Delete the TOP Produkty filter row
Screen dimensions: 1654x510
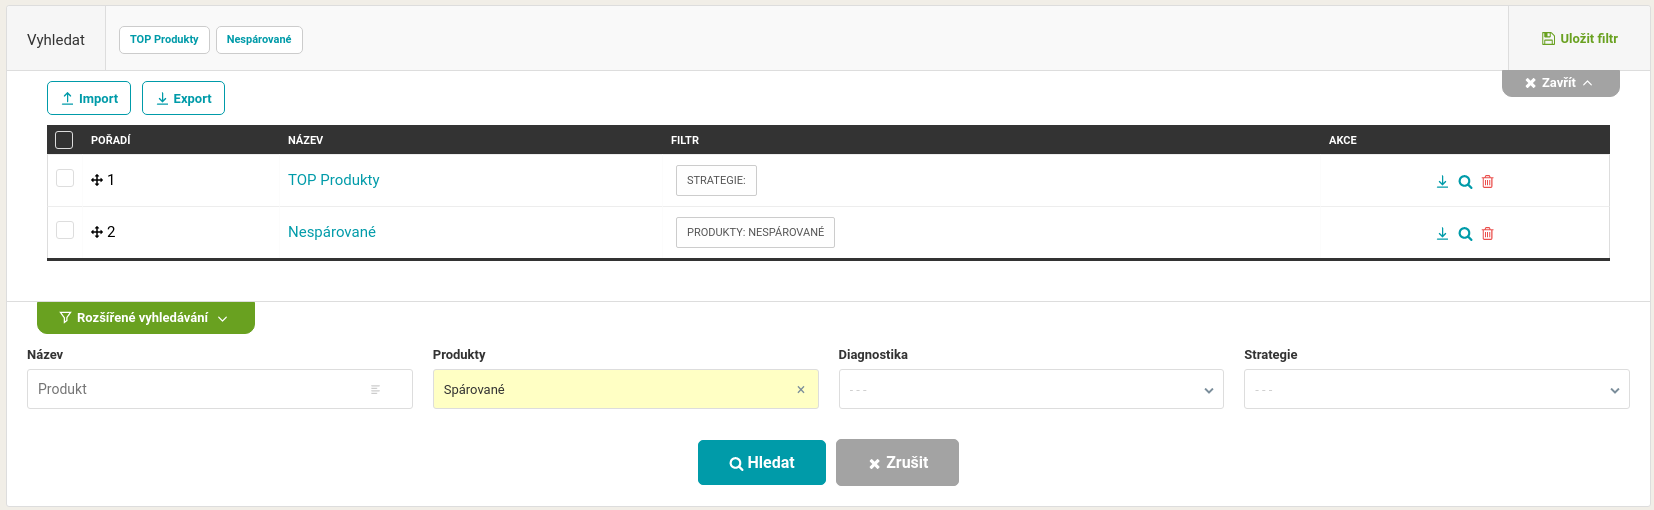[x=1488, y=182]
